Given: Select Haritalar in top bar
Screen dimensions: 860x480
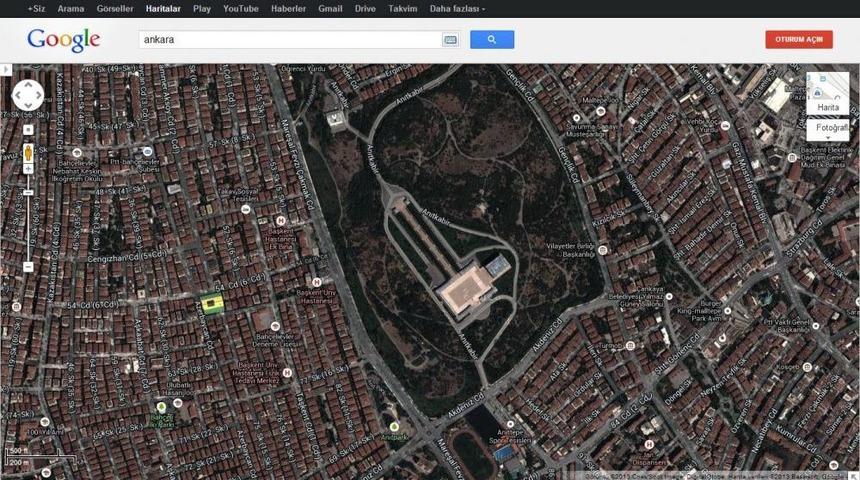Looking at the screenshot, I should pyautogui.click(x=163, y=9).
